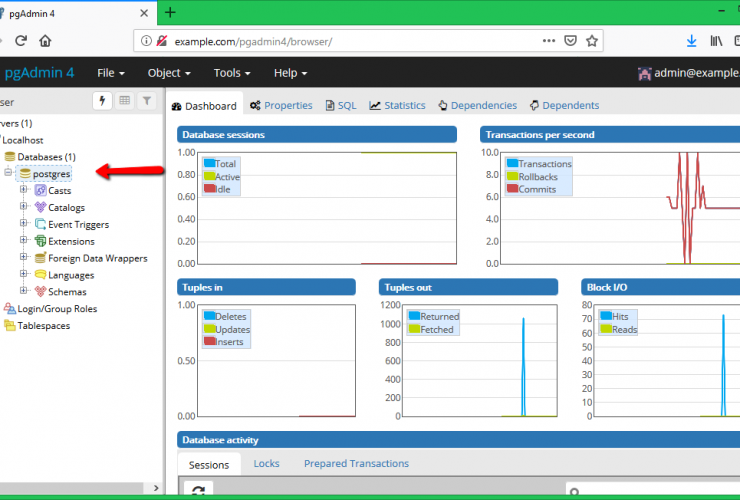740x500 pixels.
Task: Click the Firefox downloads arrow icon
Action: [691, 41]
